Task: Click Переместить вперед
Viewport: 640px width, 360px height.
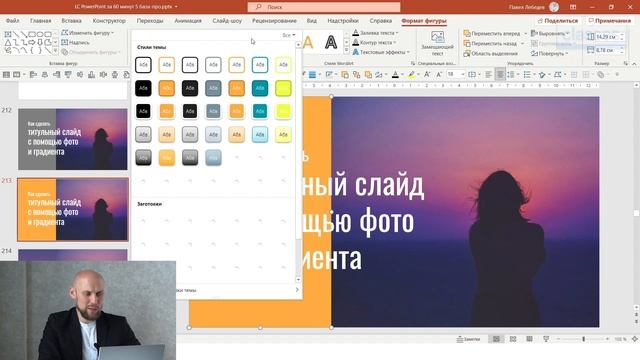Action: tap(492, 33)
